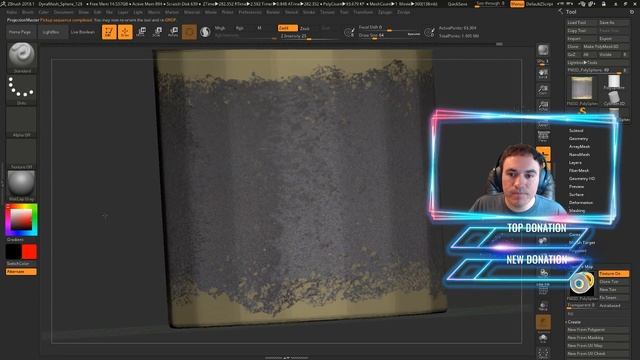Click the Scroll canvas icon
640x360 pixels.
[x=543, y=73]
